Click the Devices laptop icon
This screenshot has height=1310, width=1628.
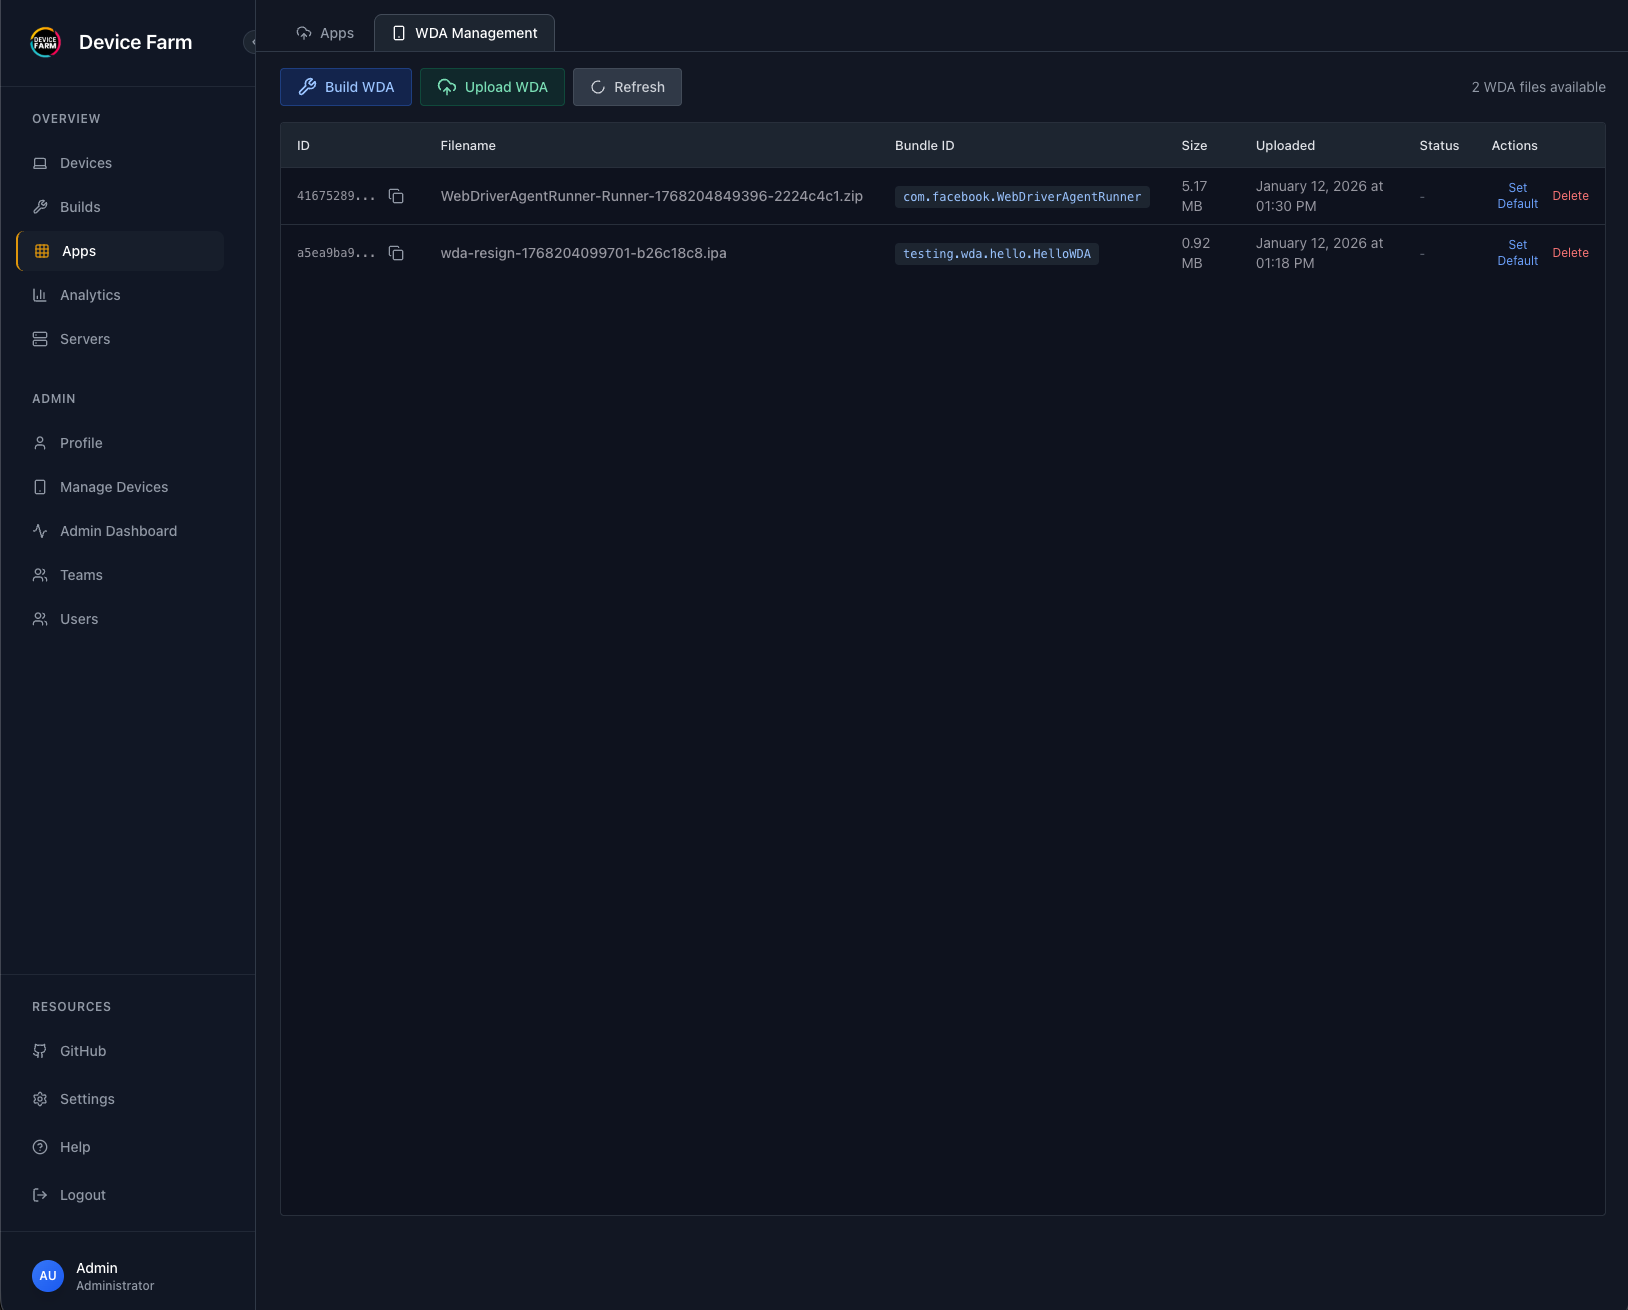click(40, 163)
